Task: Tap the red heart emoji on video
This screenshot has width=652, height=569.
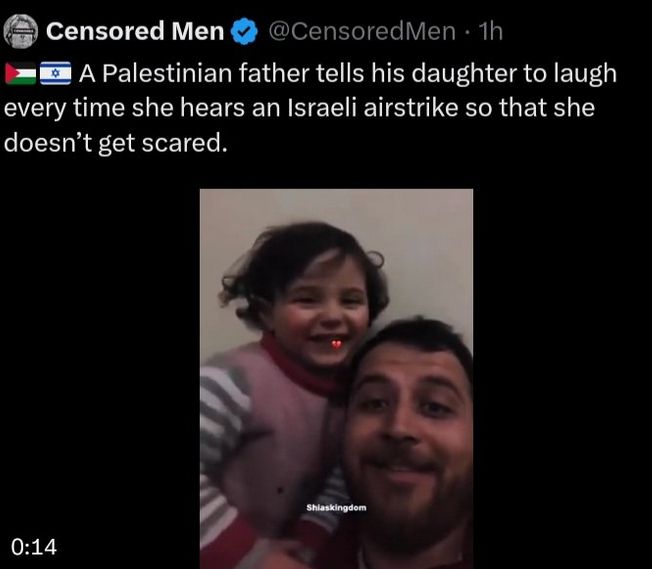Action: [x=336, y=344]
